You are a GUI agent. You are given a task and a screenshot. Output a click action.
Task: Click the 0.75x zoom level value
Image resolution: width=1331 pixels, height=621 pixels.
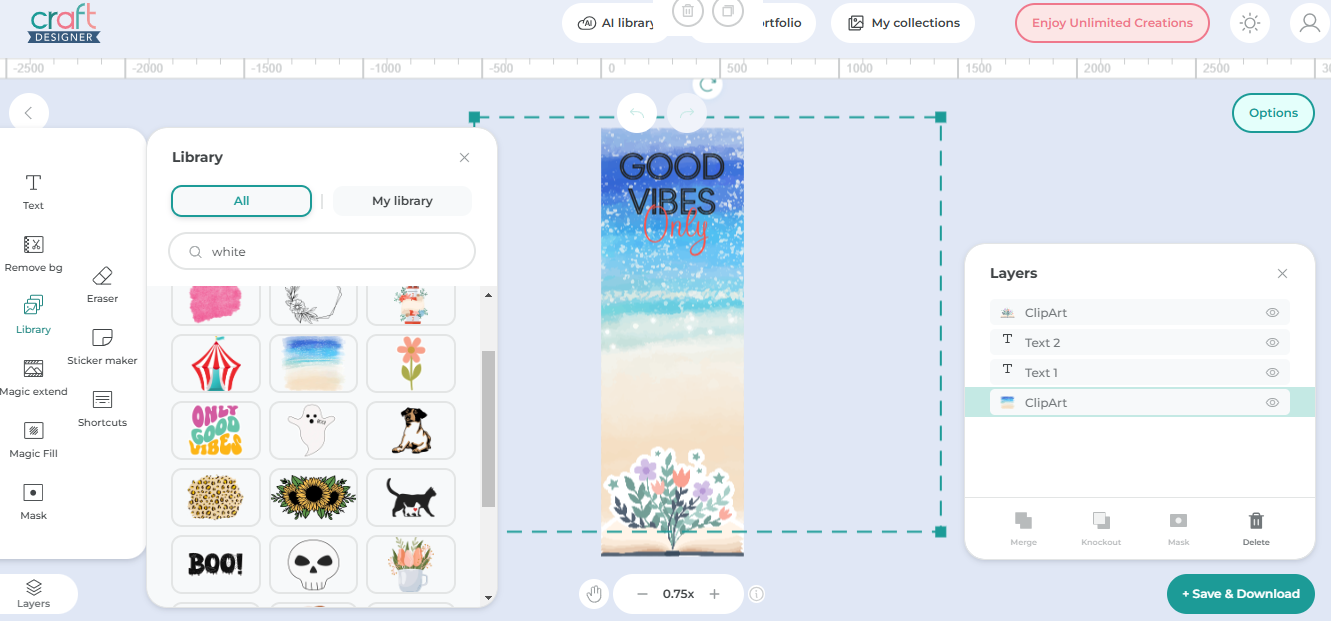tap(678, 594)
